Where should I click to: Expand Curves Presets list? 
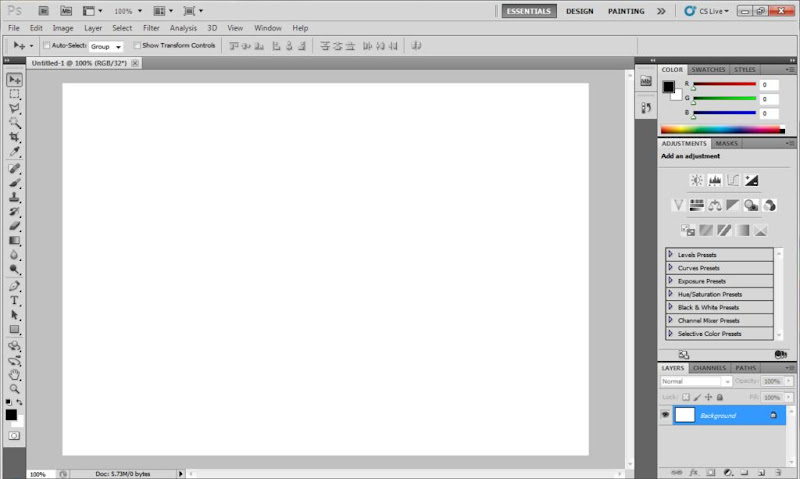670,267
